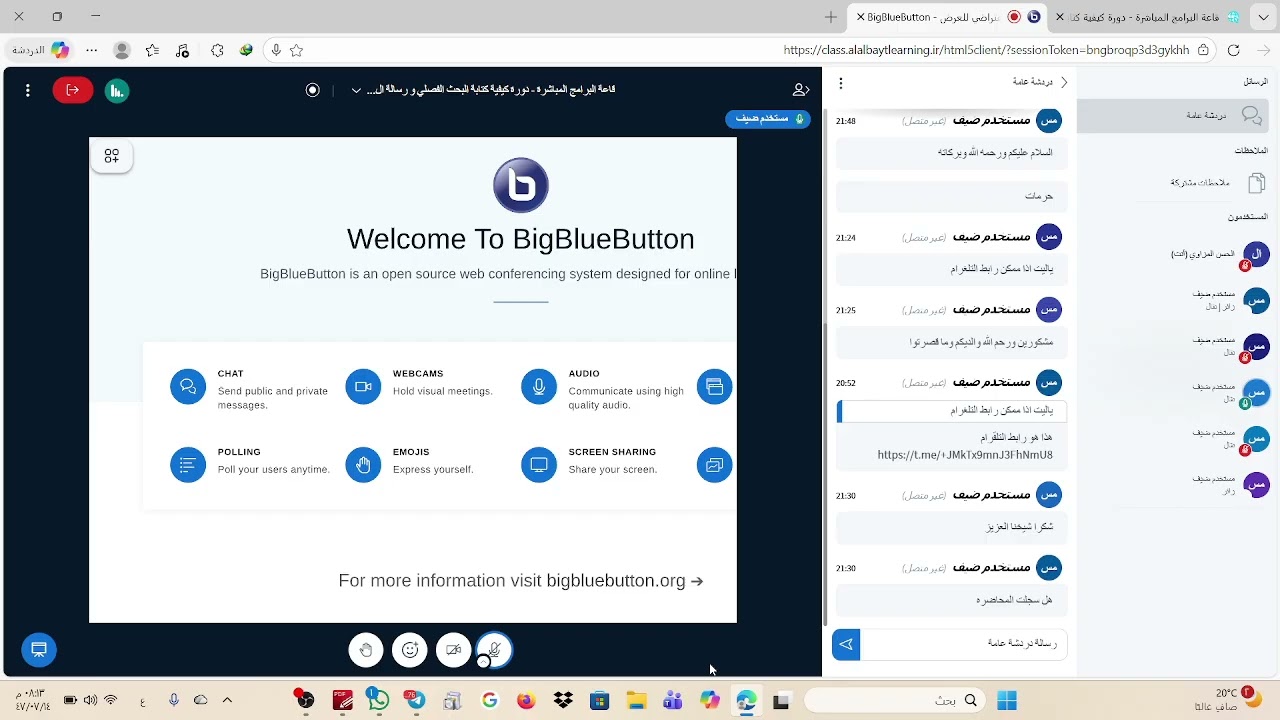Expand the small arrow on microphone button
1280x720 pixels.
click(484, 662)
